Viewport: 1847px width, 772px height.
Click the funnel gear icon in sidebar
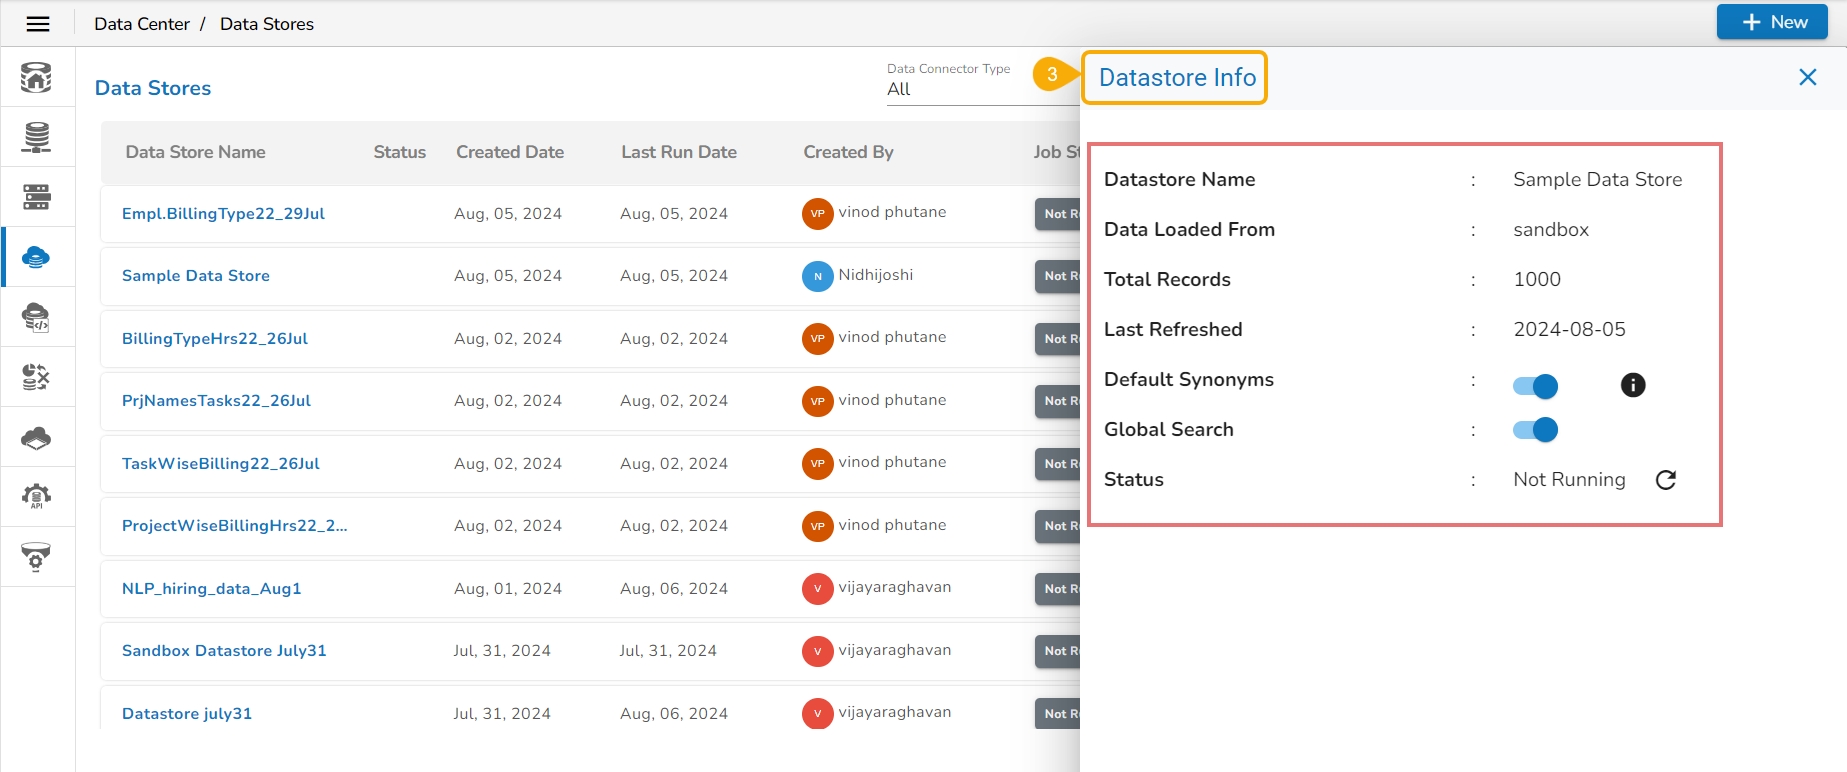pyautogui.click(x=37, y=557)
